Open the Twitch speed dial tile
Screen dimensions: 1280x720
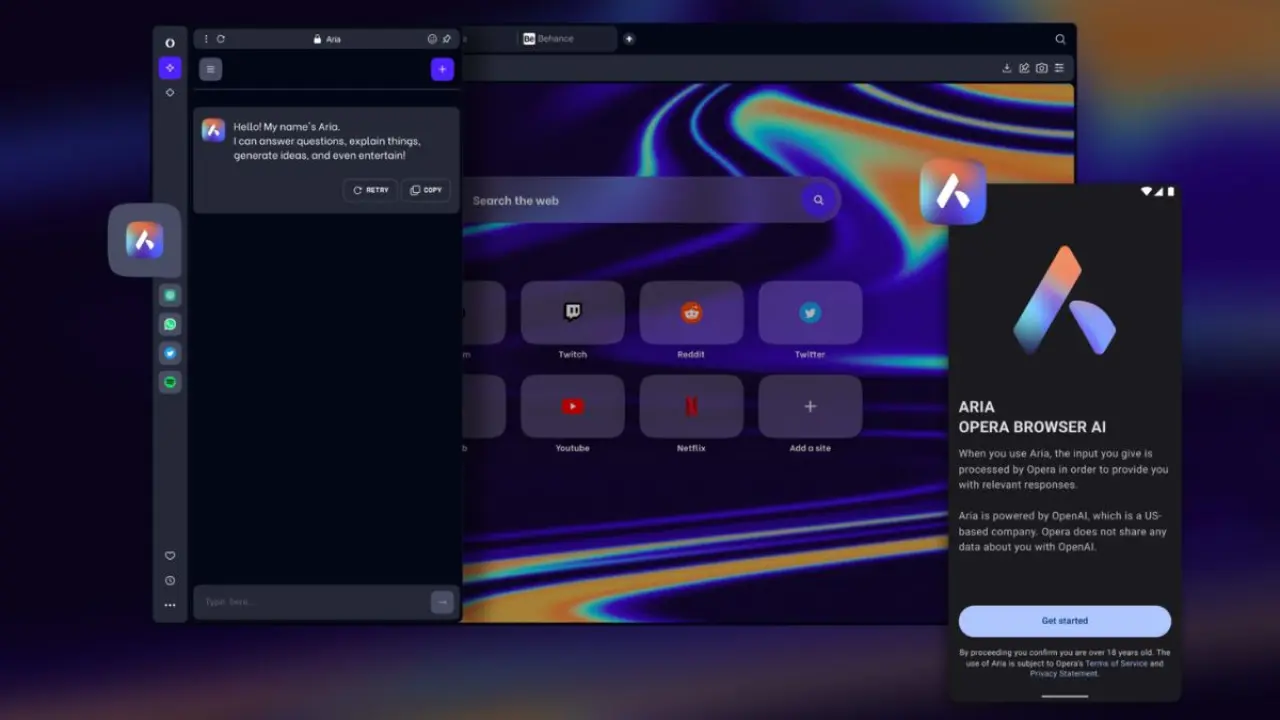572,313
